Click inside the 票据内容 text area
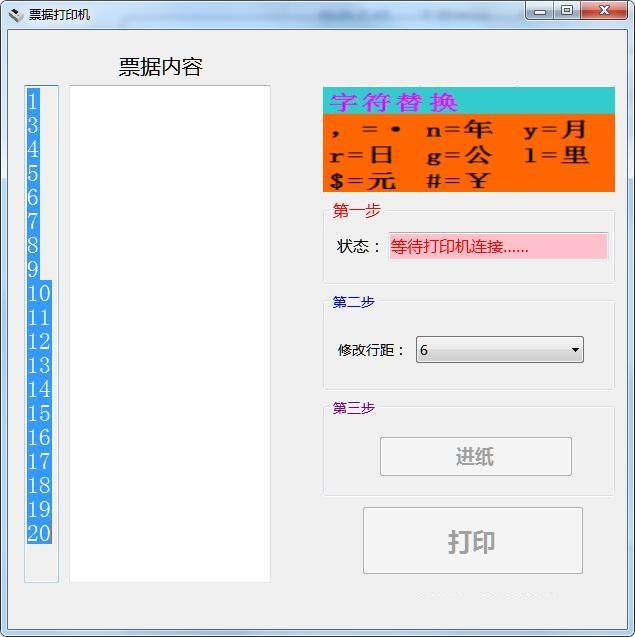The height and width of the screenshot is (637, 635). click(170, 334)
